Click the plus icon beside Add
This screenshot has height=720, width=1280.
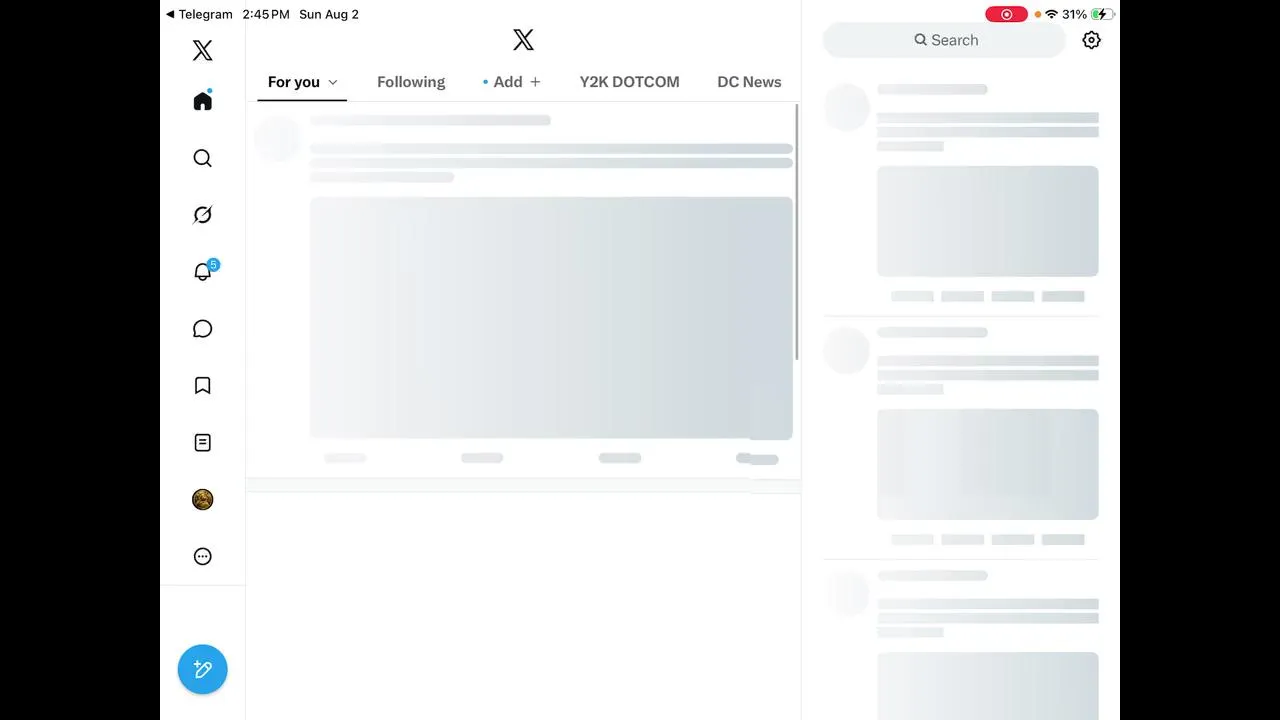point(535,82)
